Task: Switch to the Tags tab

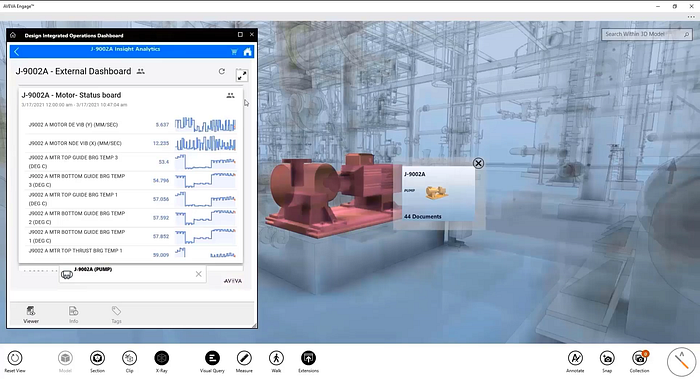Action: [x=116, y=314]
